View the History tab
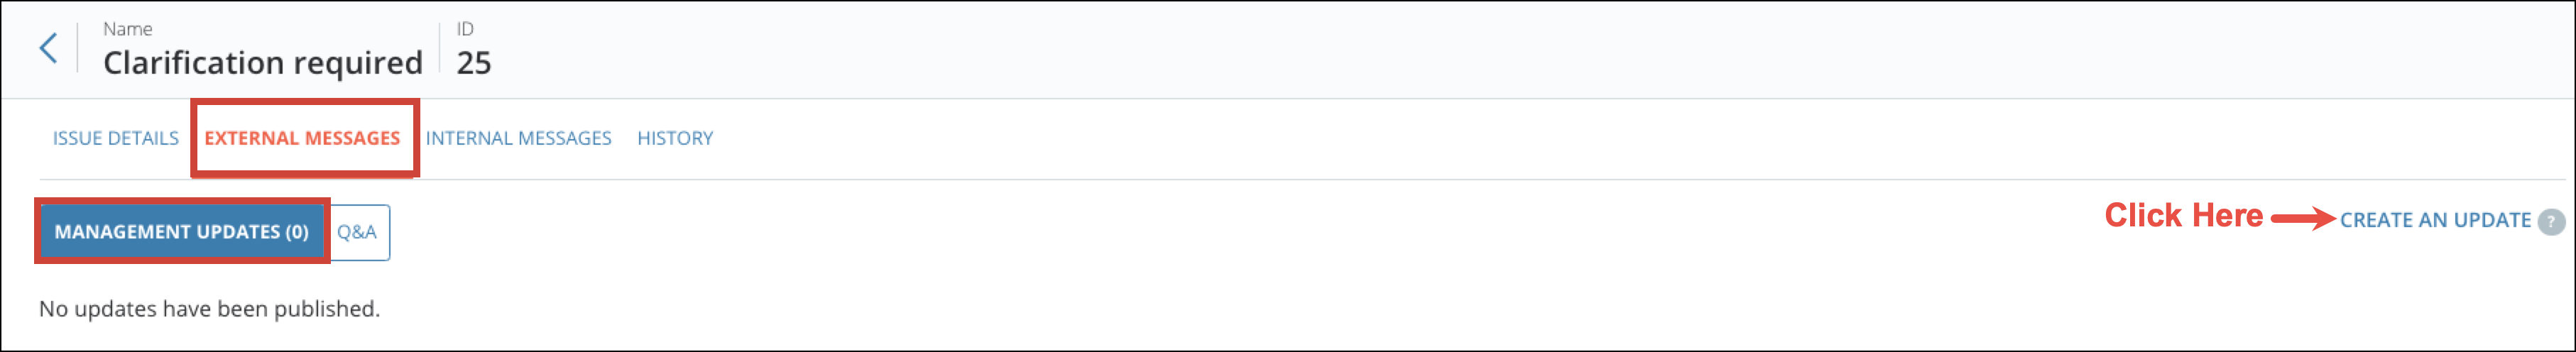This screenshot has height=352, width=2576. (675, 138)
